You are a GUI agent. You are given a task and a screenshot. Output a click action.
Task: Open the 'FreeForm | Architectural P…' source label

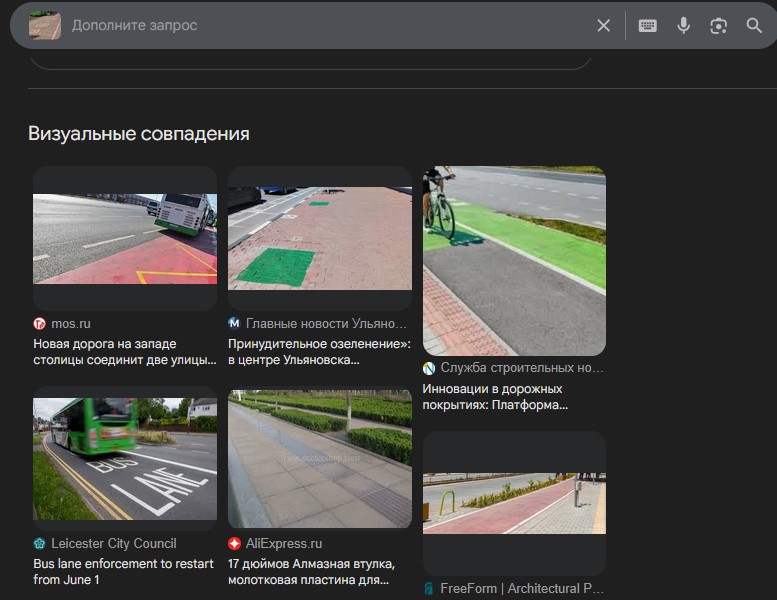[522, 589]
